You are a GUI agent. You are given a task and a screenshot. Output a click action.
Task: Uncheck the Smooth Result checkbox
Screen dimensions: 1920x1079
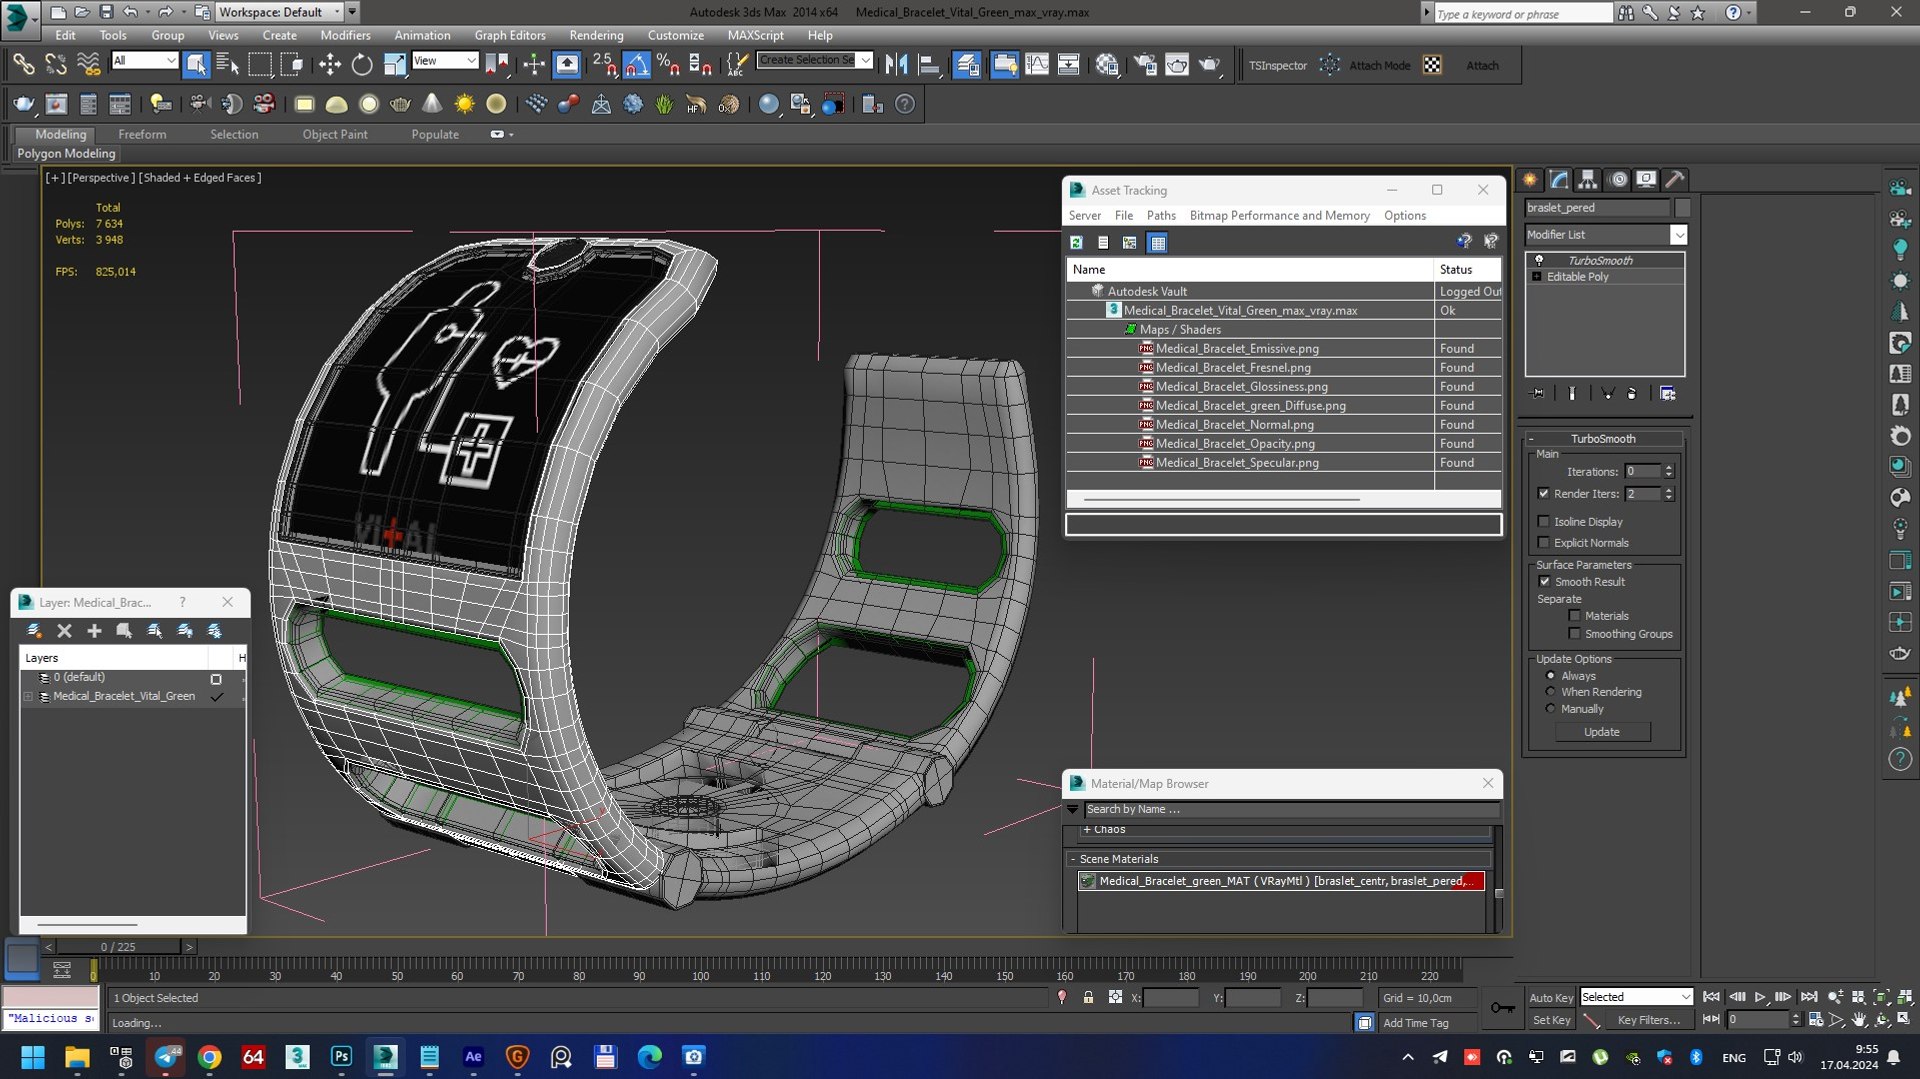(x=1544, y=581)
